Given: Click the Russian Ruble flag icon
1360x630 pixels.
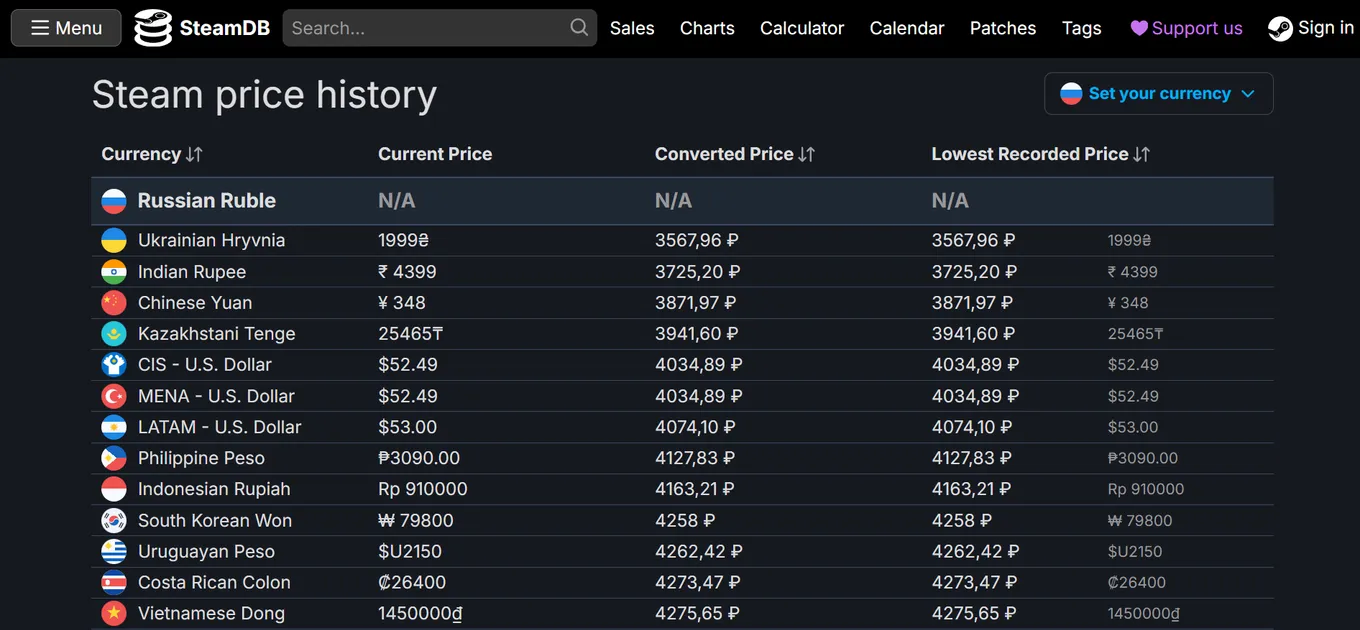Looking at the screenshot, I should click(114, 201).
